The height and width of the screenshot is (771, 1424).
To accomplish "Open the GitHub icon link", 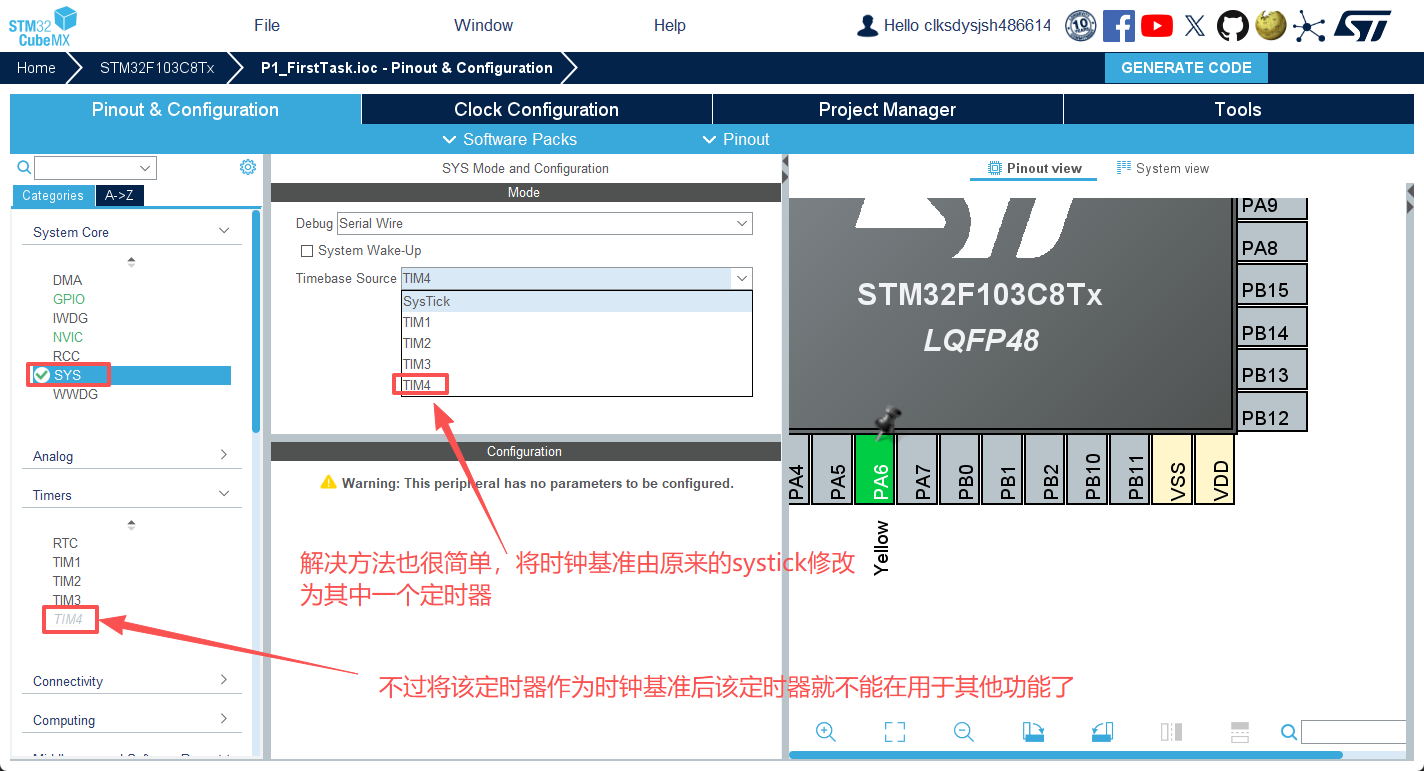I will point(1233,26).
